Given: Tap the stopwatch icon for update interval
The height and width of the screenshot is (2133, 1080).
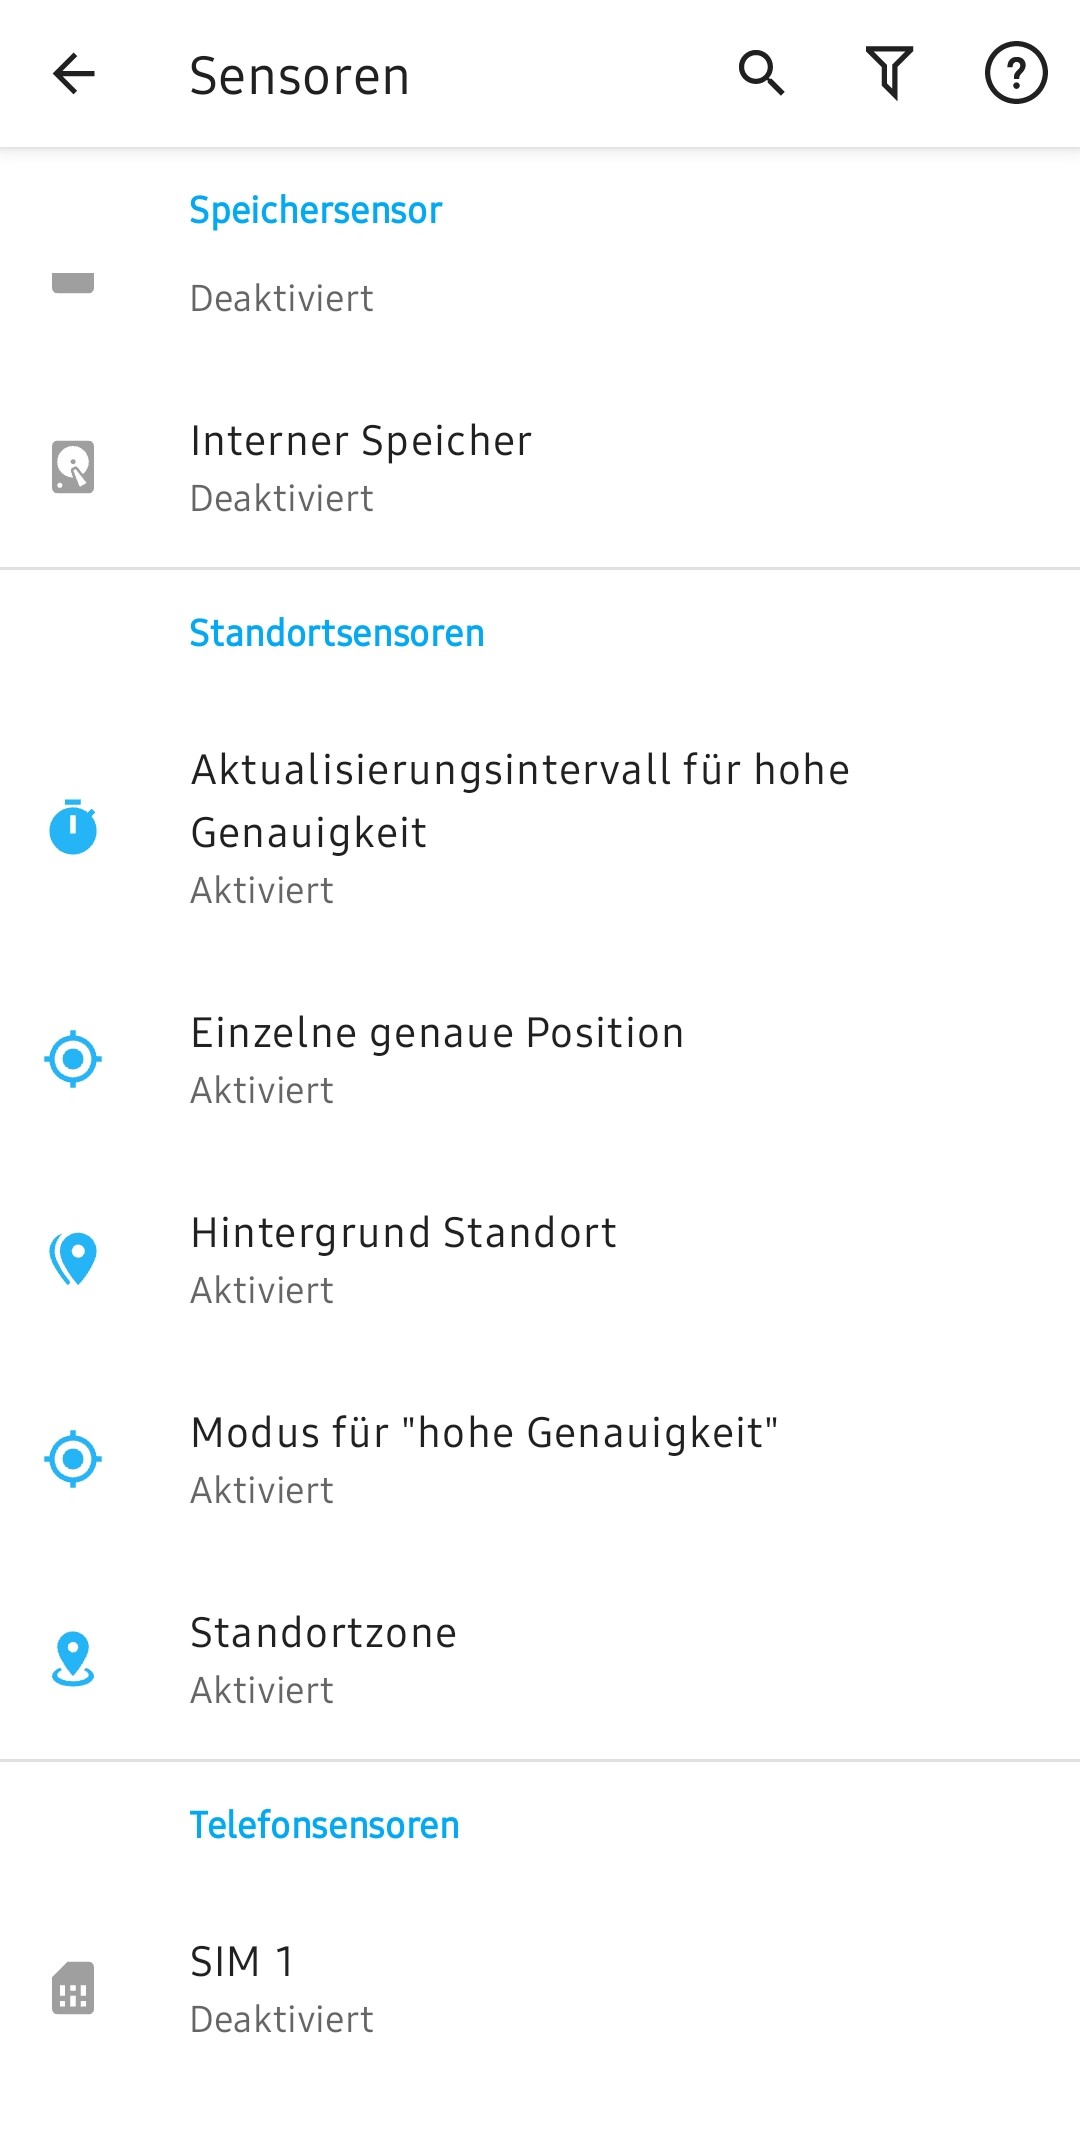Looking at the screenshot, I should (73, 827).
